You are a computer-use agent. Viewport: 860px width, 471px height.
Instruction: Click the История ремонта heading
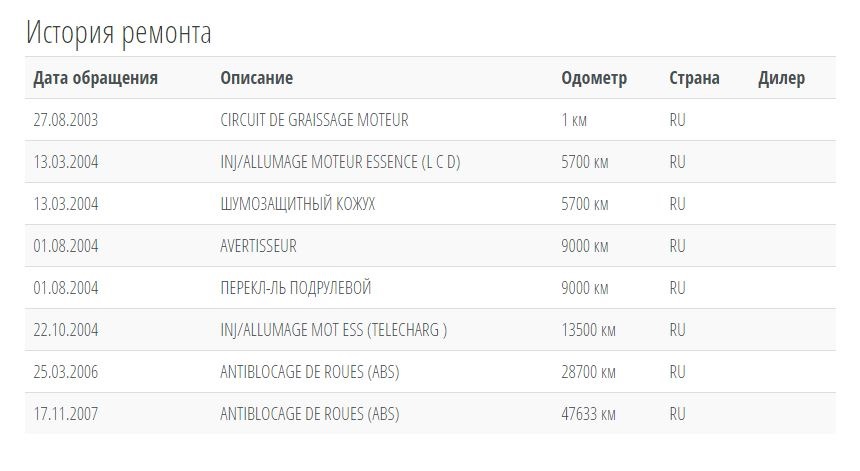(118, 32)
